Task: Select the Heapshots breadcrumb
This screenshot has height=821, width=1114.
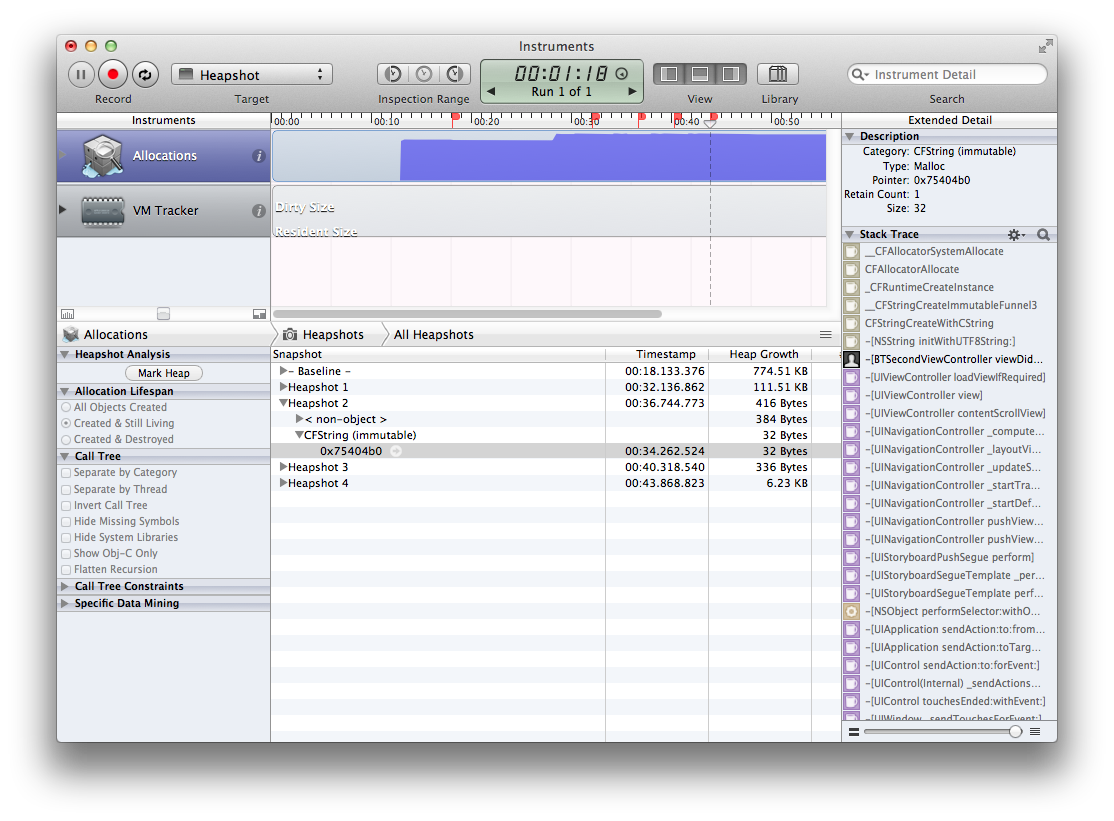Action: [324, 335]
